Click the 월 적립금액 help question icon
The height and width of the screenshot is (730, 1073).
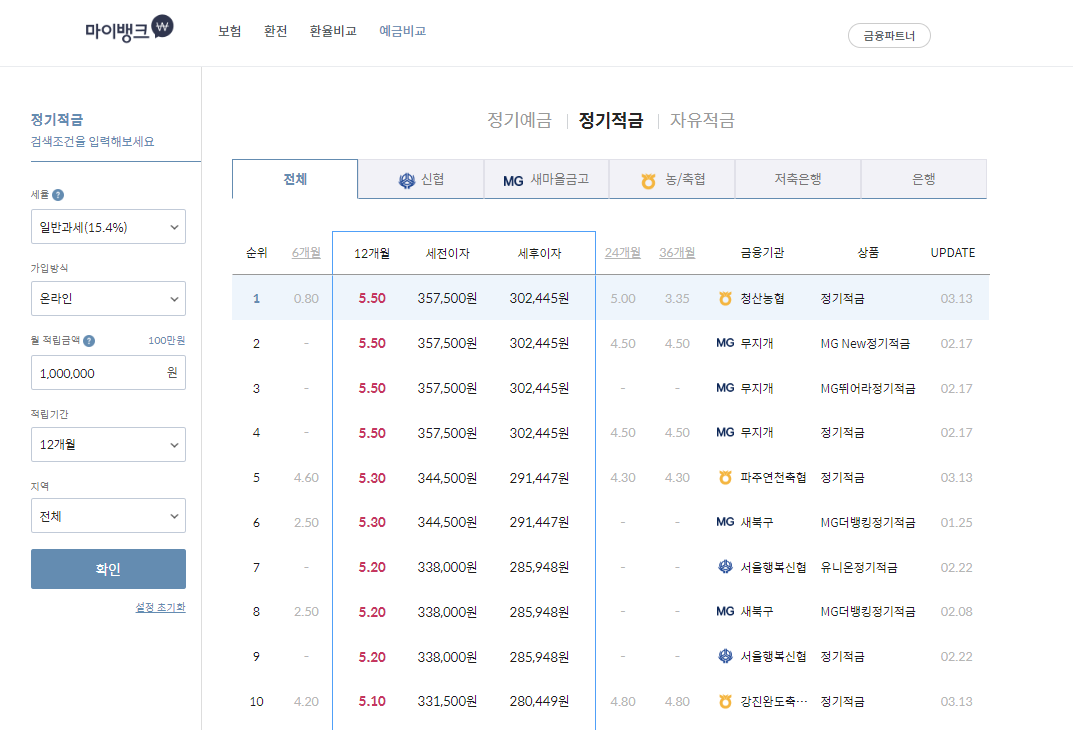(x=89, y=341)
